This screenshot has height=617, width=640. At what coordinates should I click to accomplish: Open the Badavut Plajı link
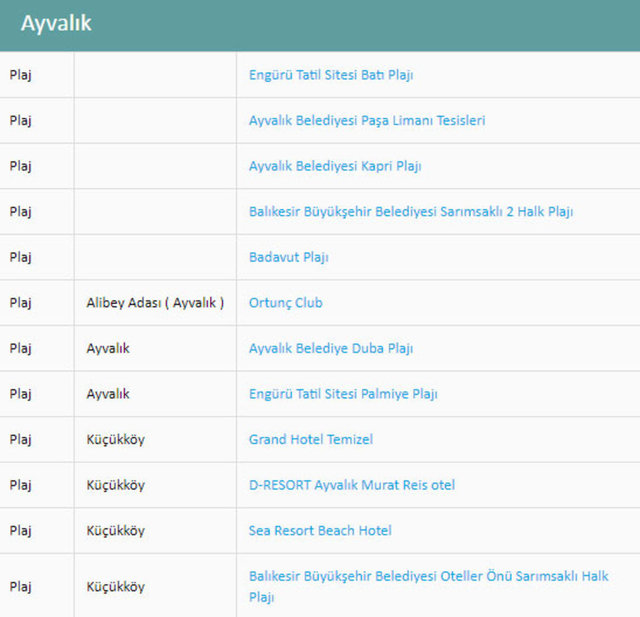[x=289, y=257]
